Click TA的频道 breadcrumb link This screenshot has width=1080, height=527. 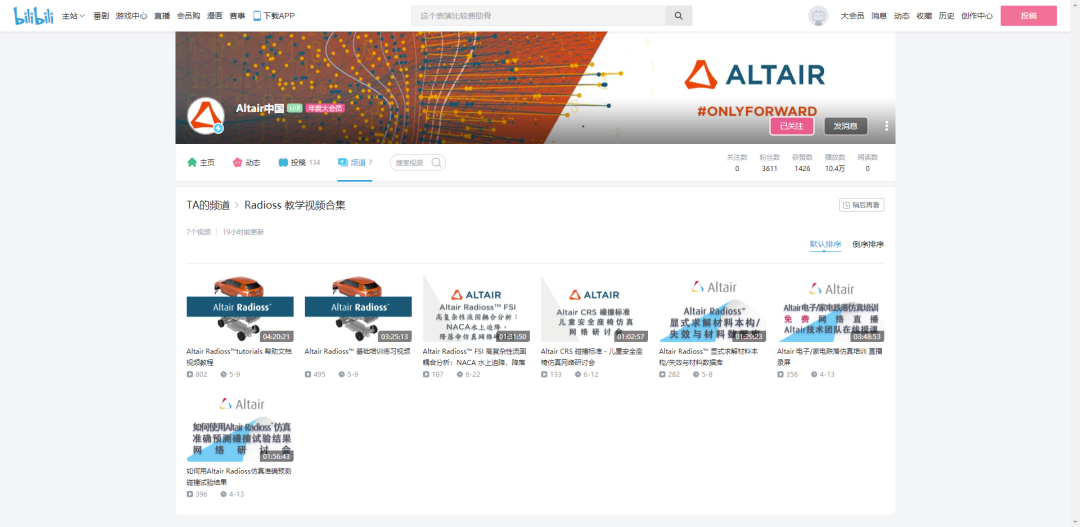(208, 205)
